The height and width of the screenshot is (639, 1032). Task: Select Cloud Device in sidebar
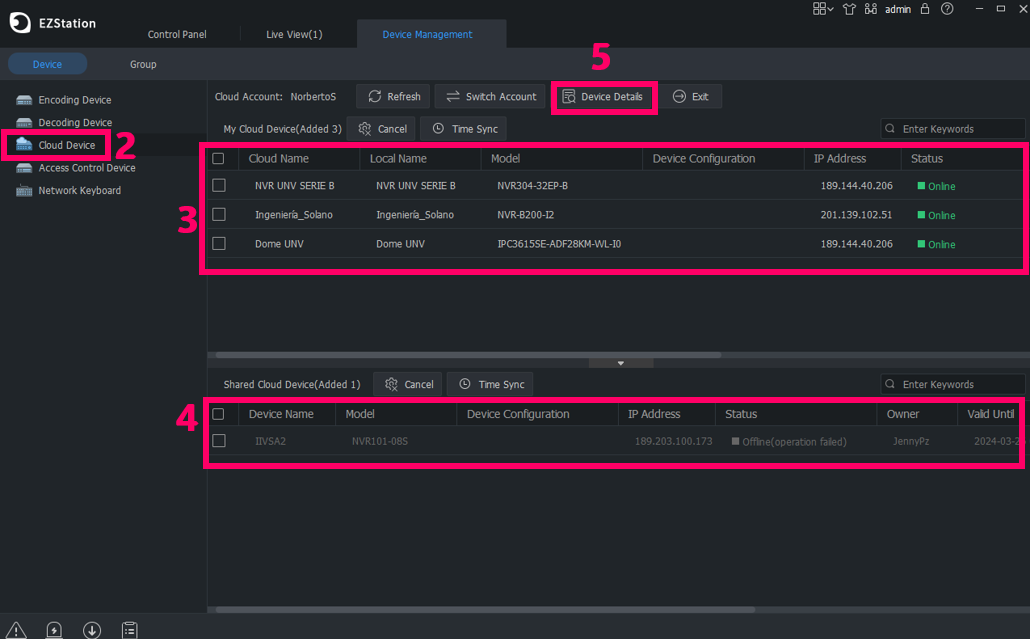click(66, 145)
